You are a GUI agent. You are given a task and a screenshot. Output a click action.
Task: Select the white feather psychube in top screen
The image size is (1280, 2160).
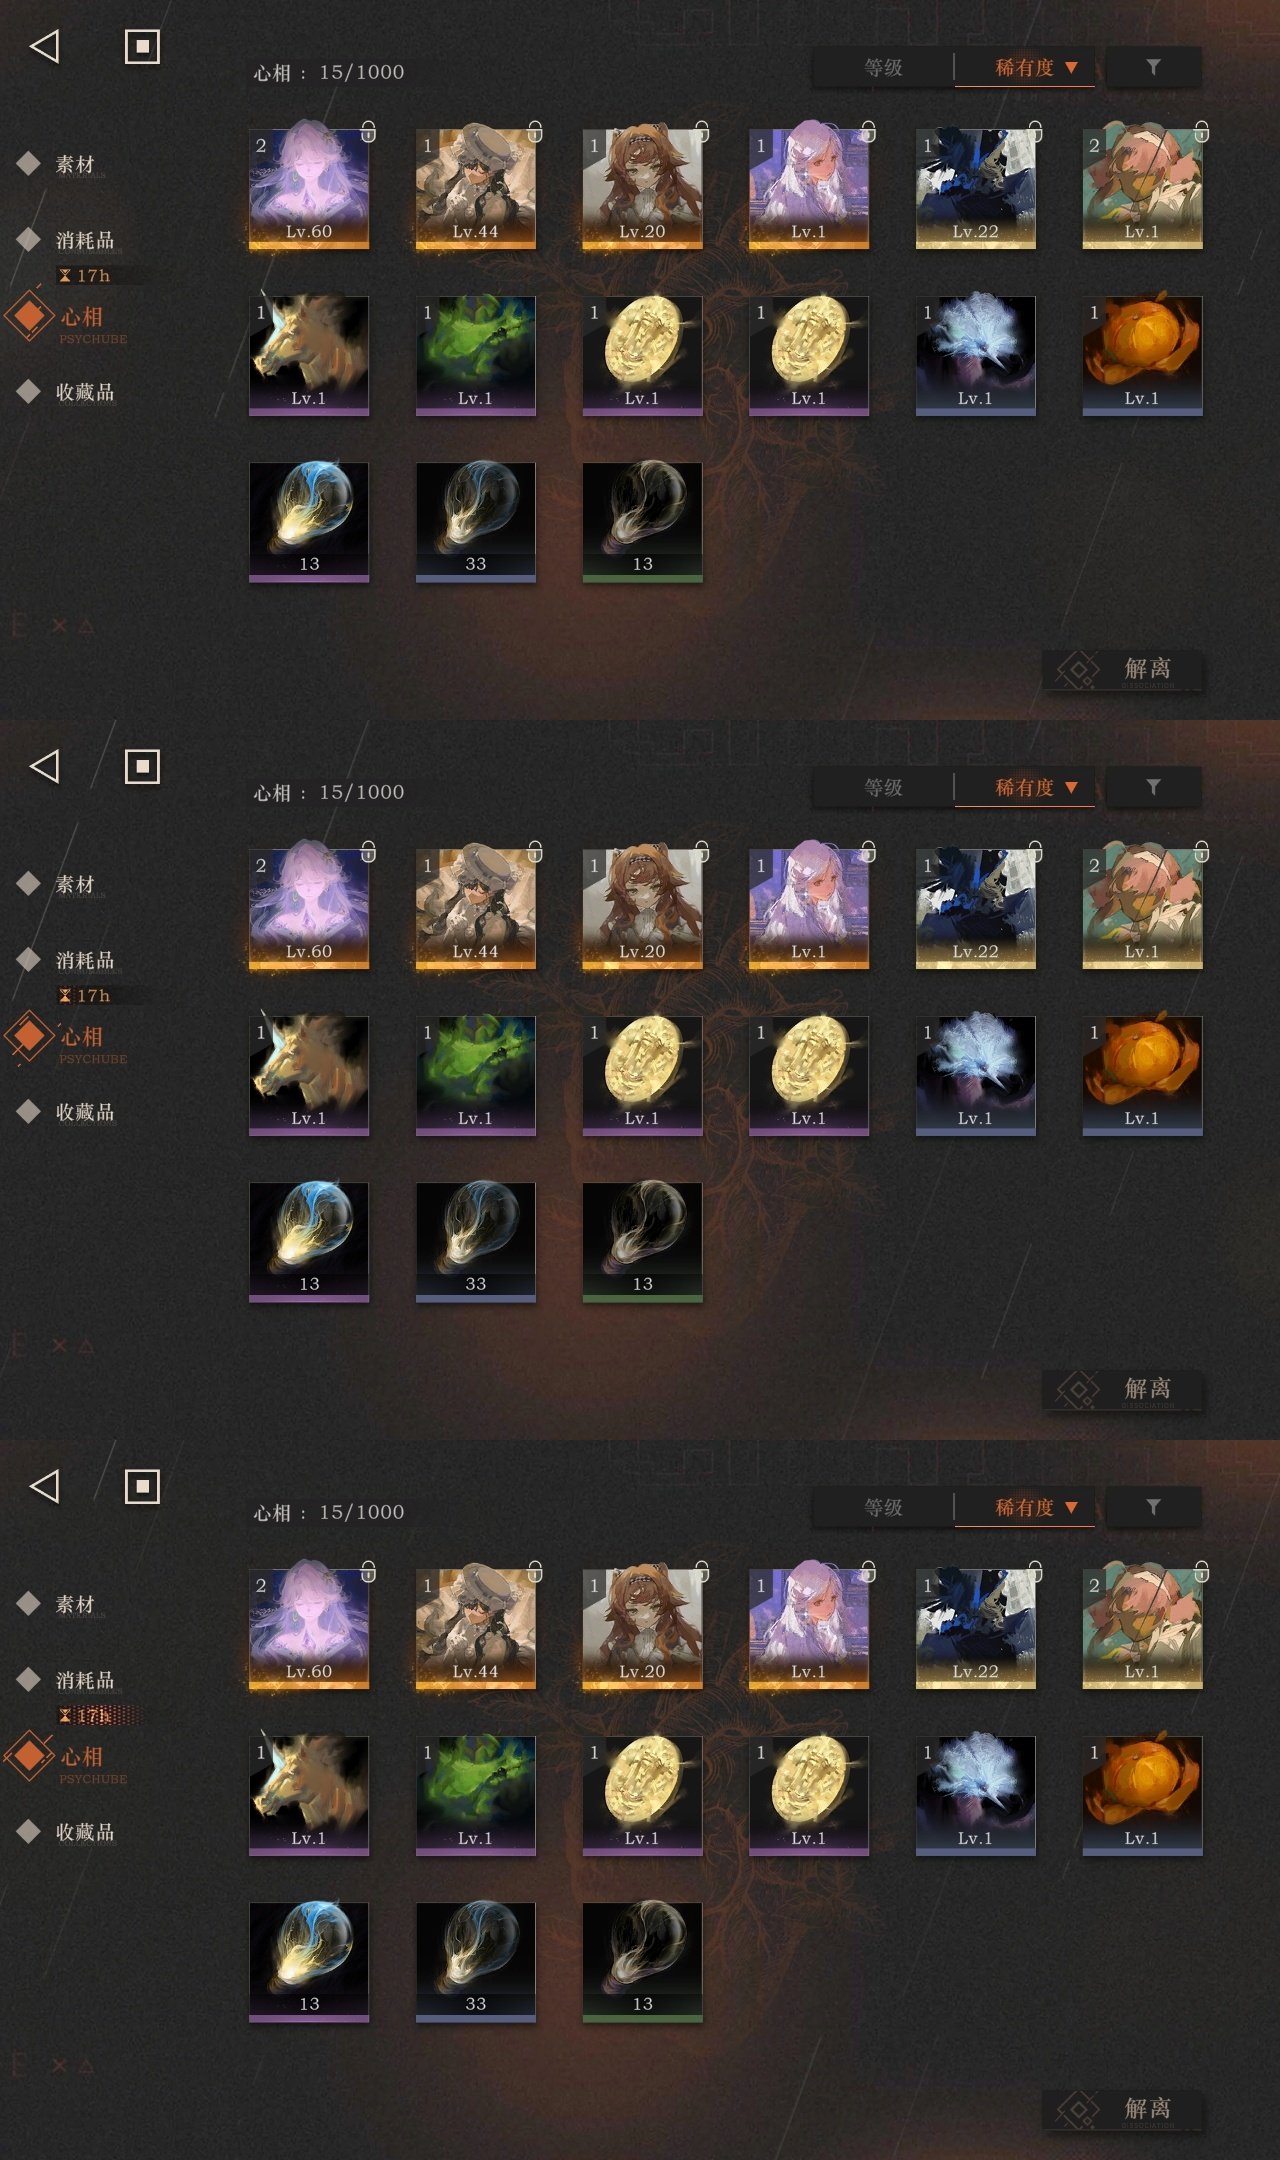(976, 355)
